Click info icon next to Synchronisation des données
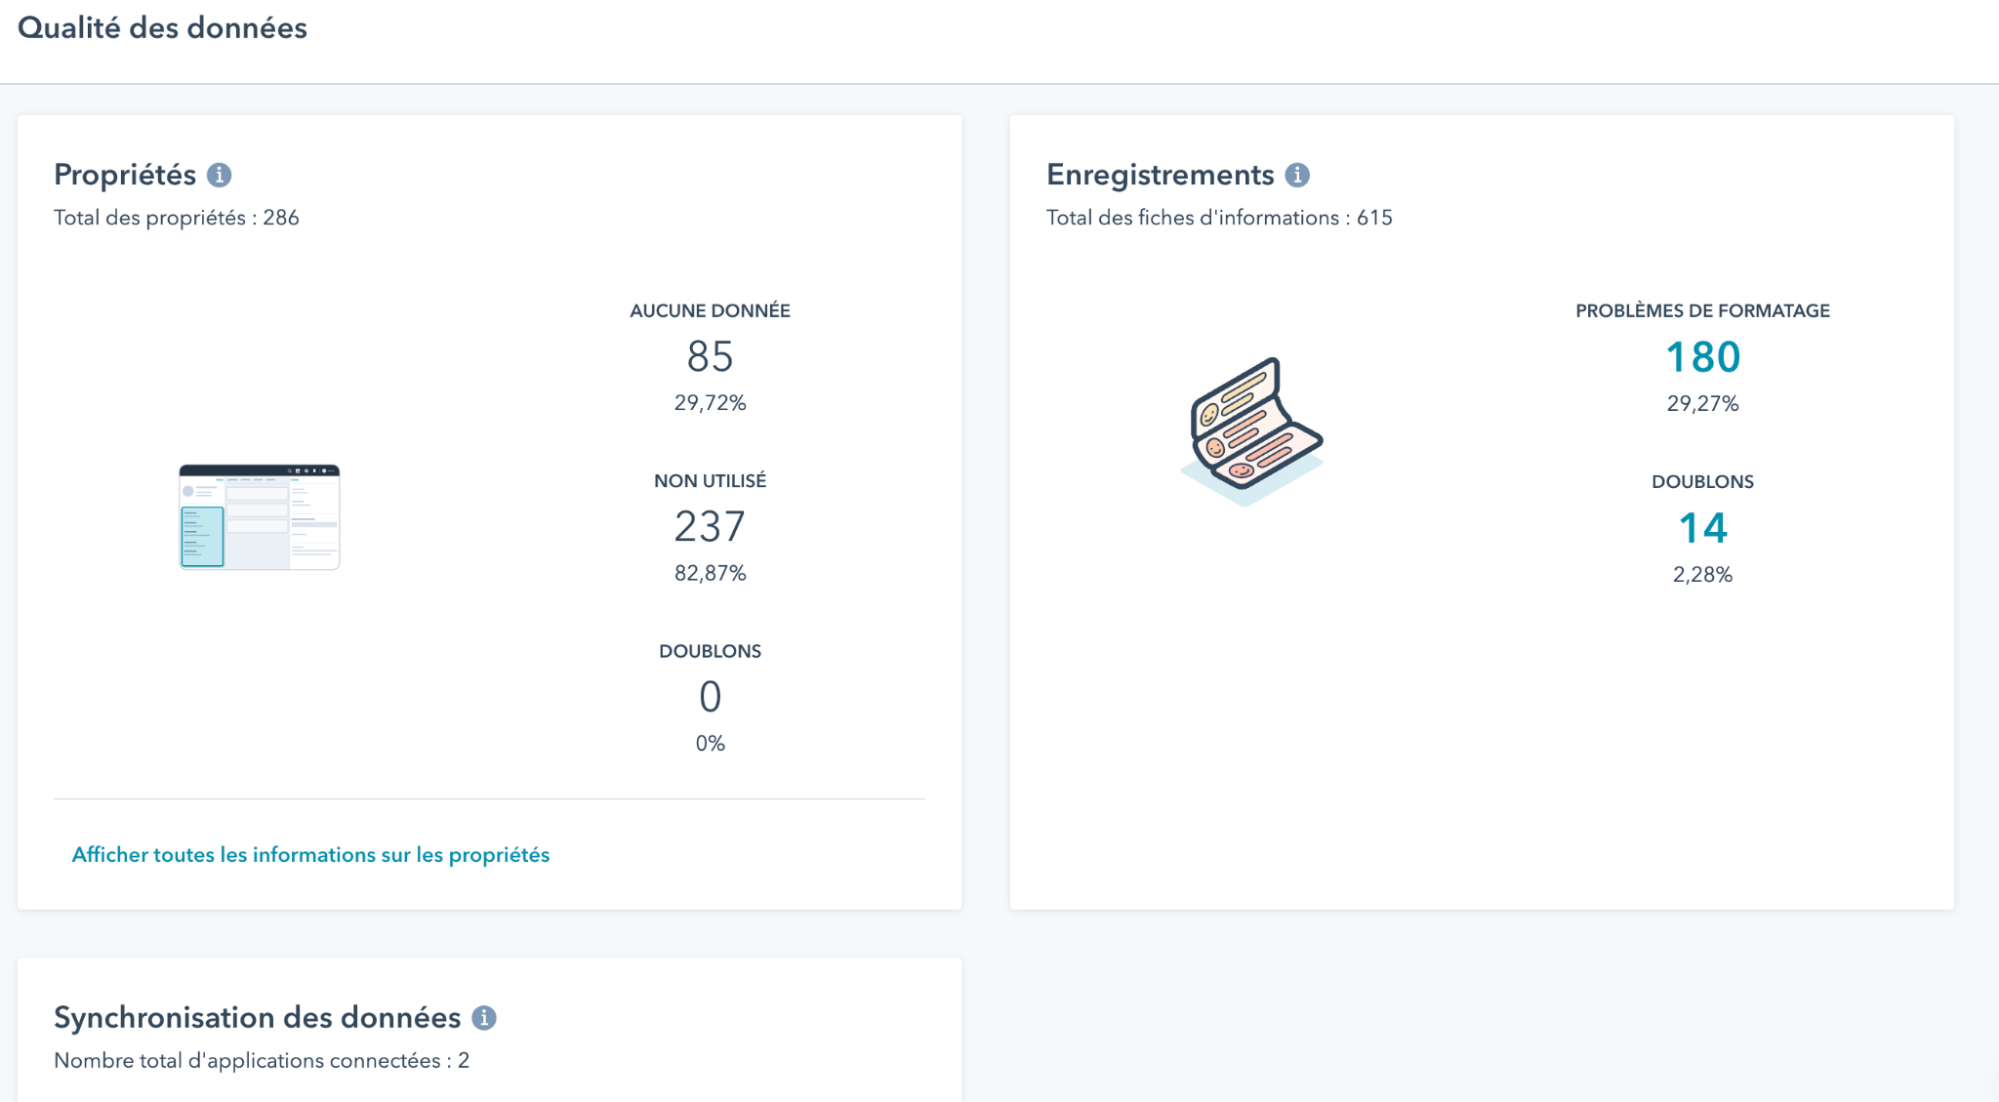This screenshot has height=1102, width=1999. point(484,1018)
